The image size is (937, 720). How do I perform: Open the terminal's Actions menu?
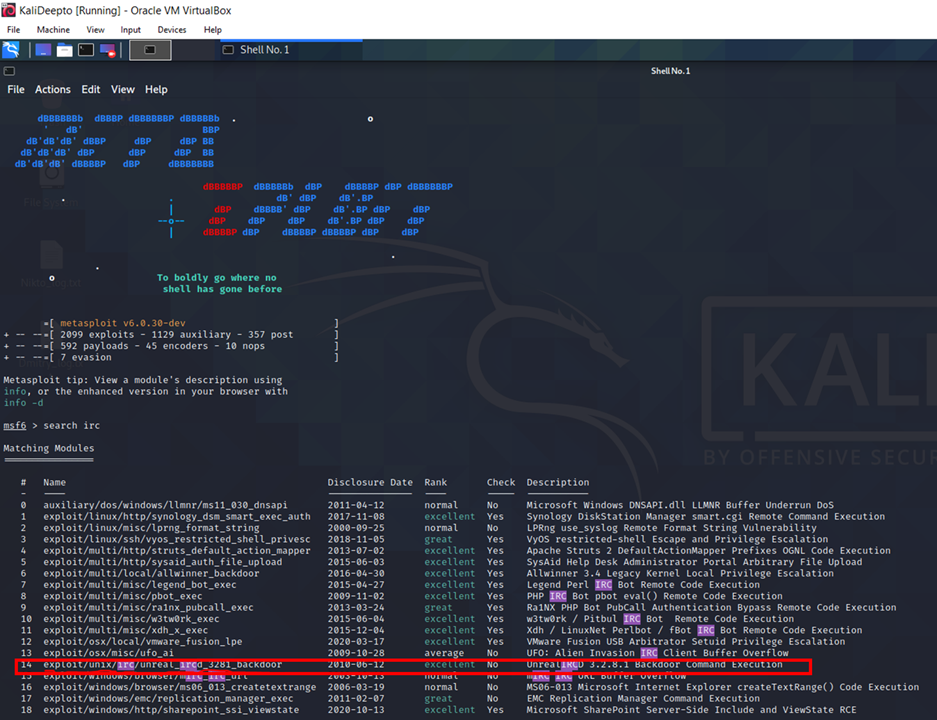pyautogui.click(x=53, y=90)
